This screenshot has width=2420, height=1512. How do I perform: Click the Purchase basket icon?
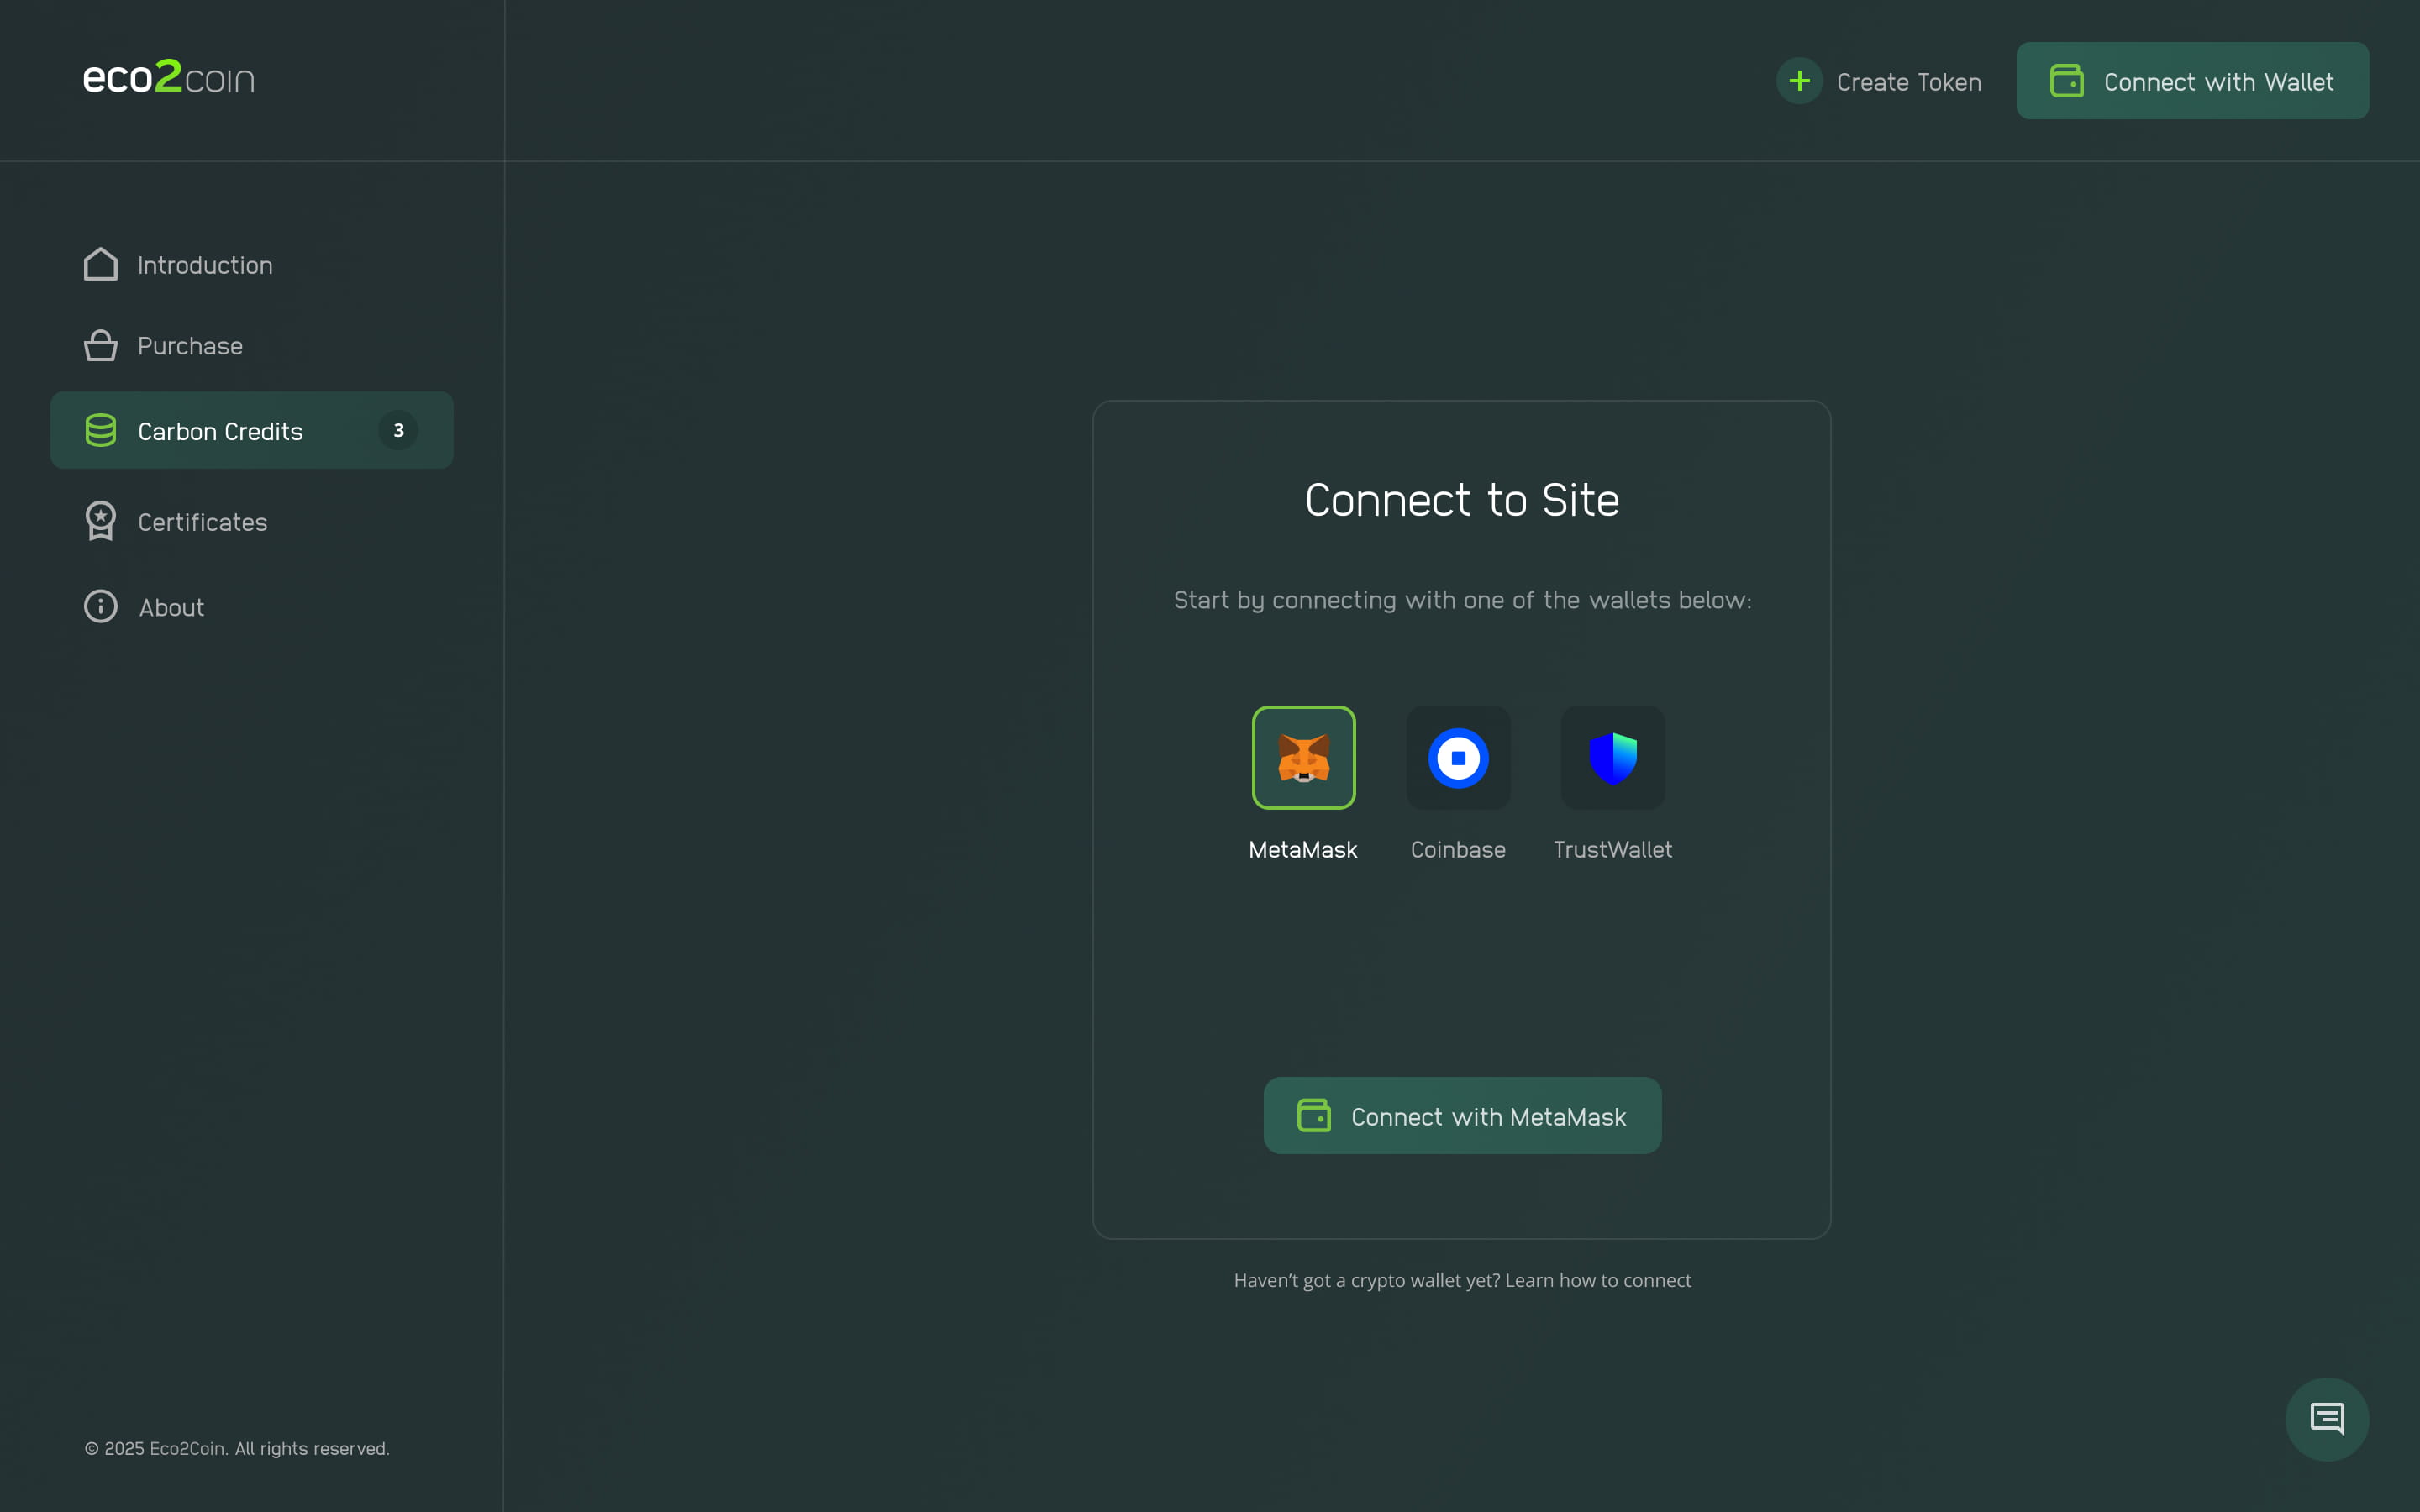click(x=101, y=345)
